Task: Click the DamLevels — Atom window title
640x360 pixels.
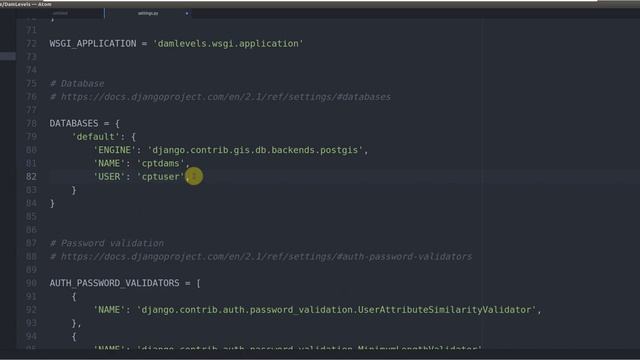Action: tap(26, 4)
